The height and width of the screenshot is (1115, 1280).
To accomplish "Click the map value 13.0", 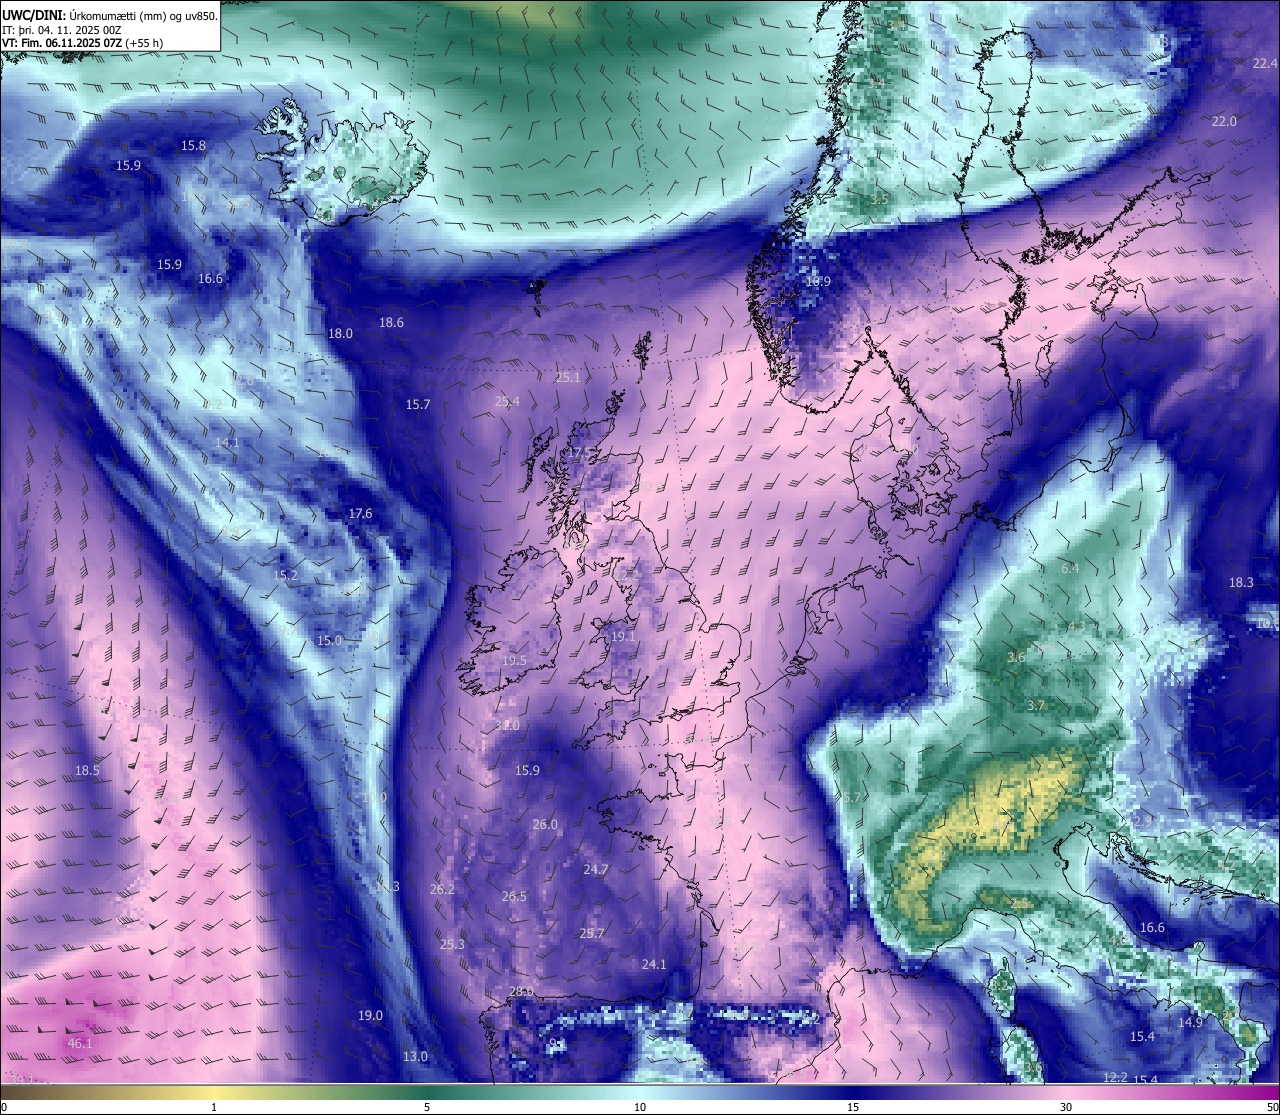I will pyautogui.click(x=415, y=1057).
